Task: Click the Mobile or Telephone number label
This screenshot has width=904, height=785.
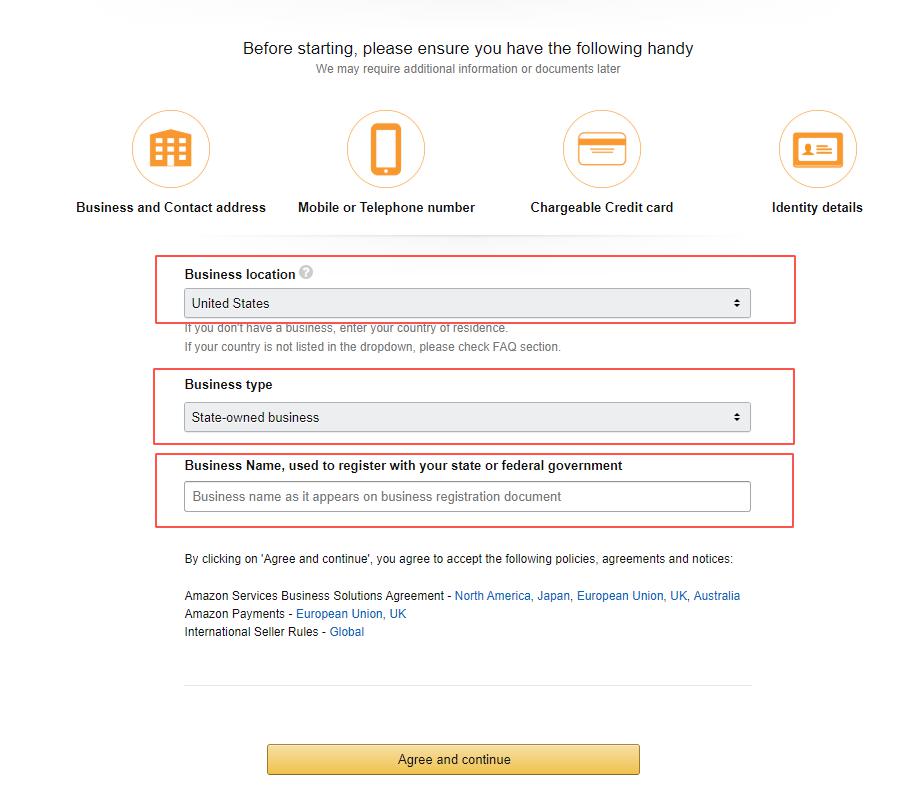Action: 386,208
